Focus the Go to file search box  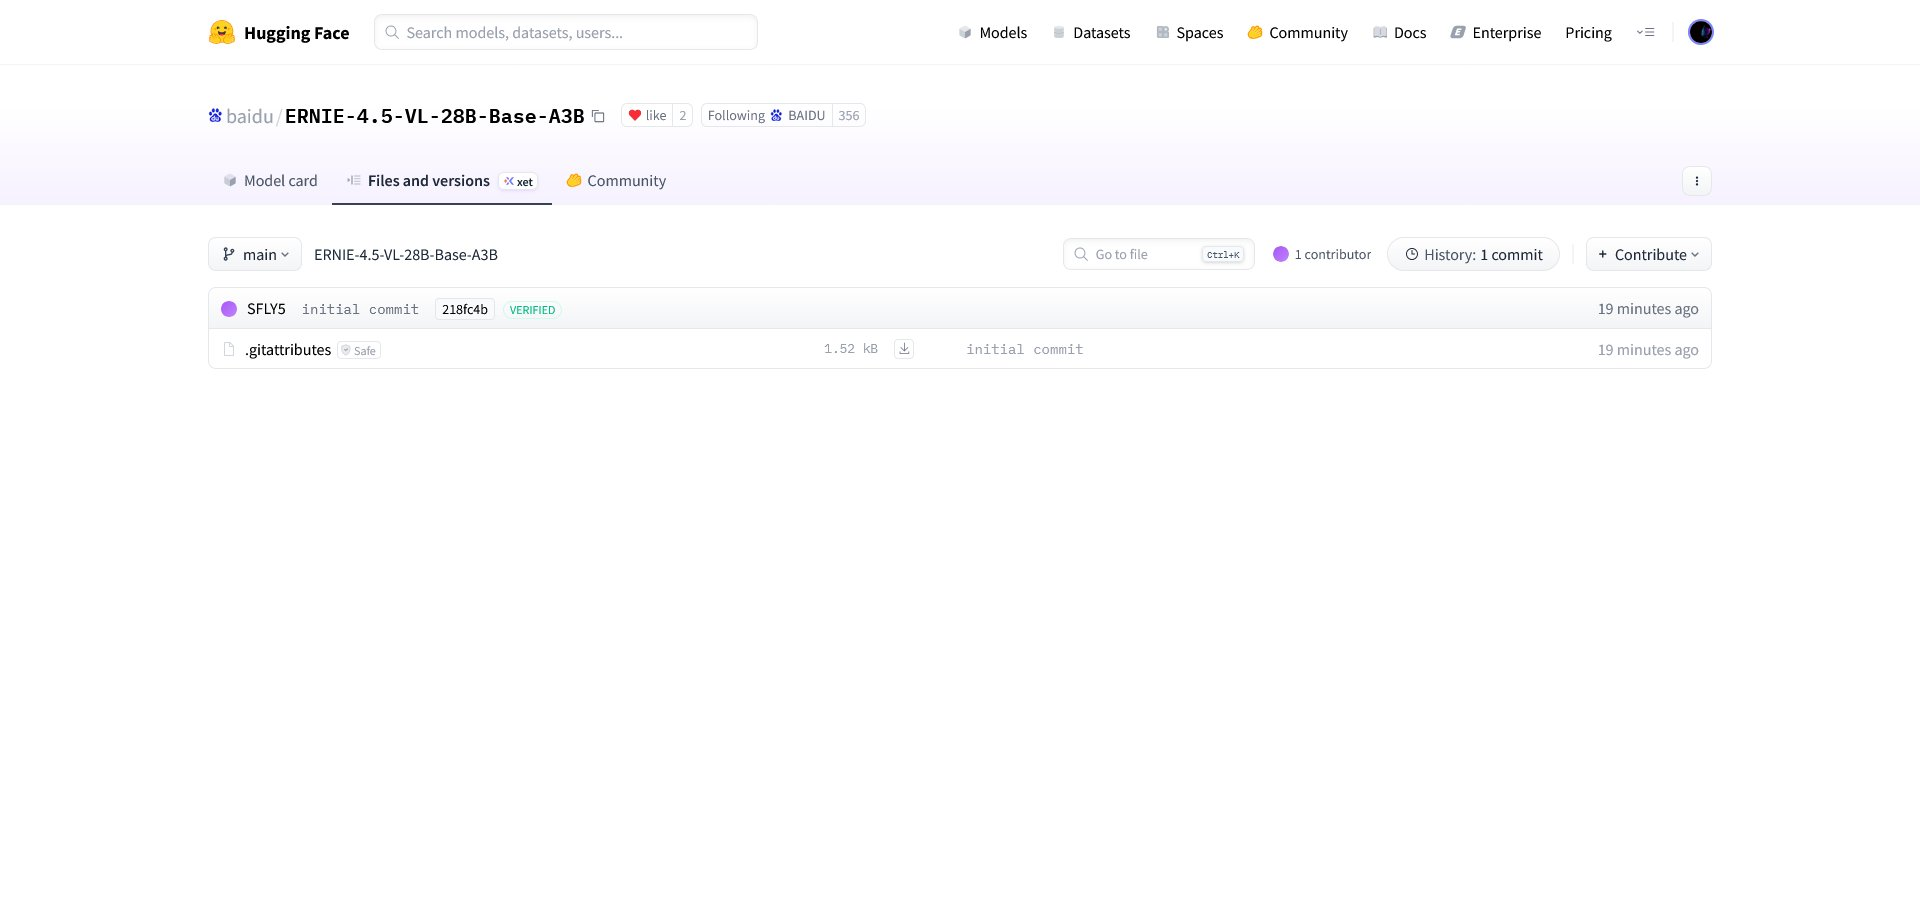1158,254
